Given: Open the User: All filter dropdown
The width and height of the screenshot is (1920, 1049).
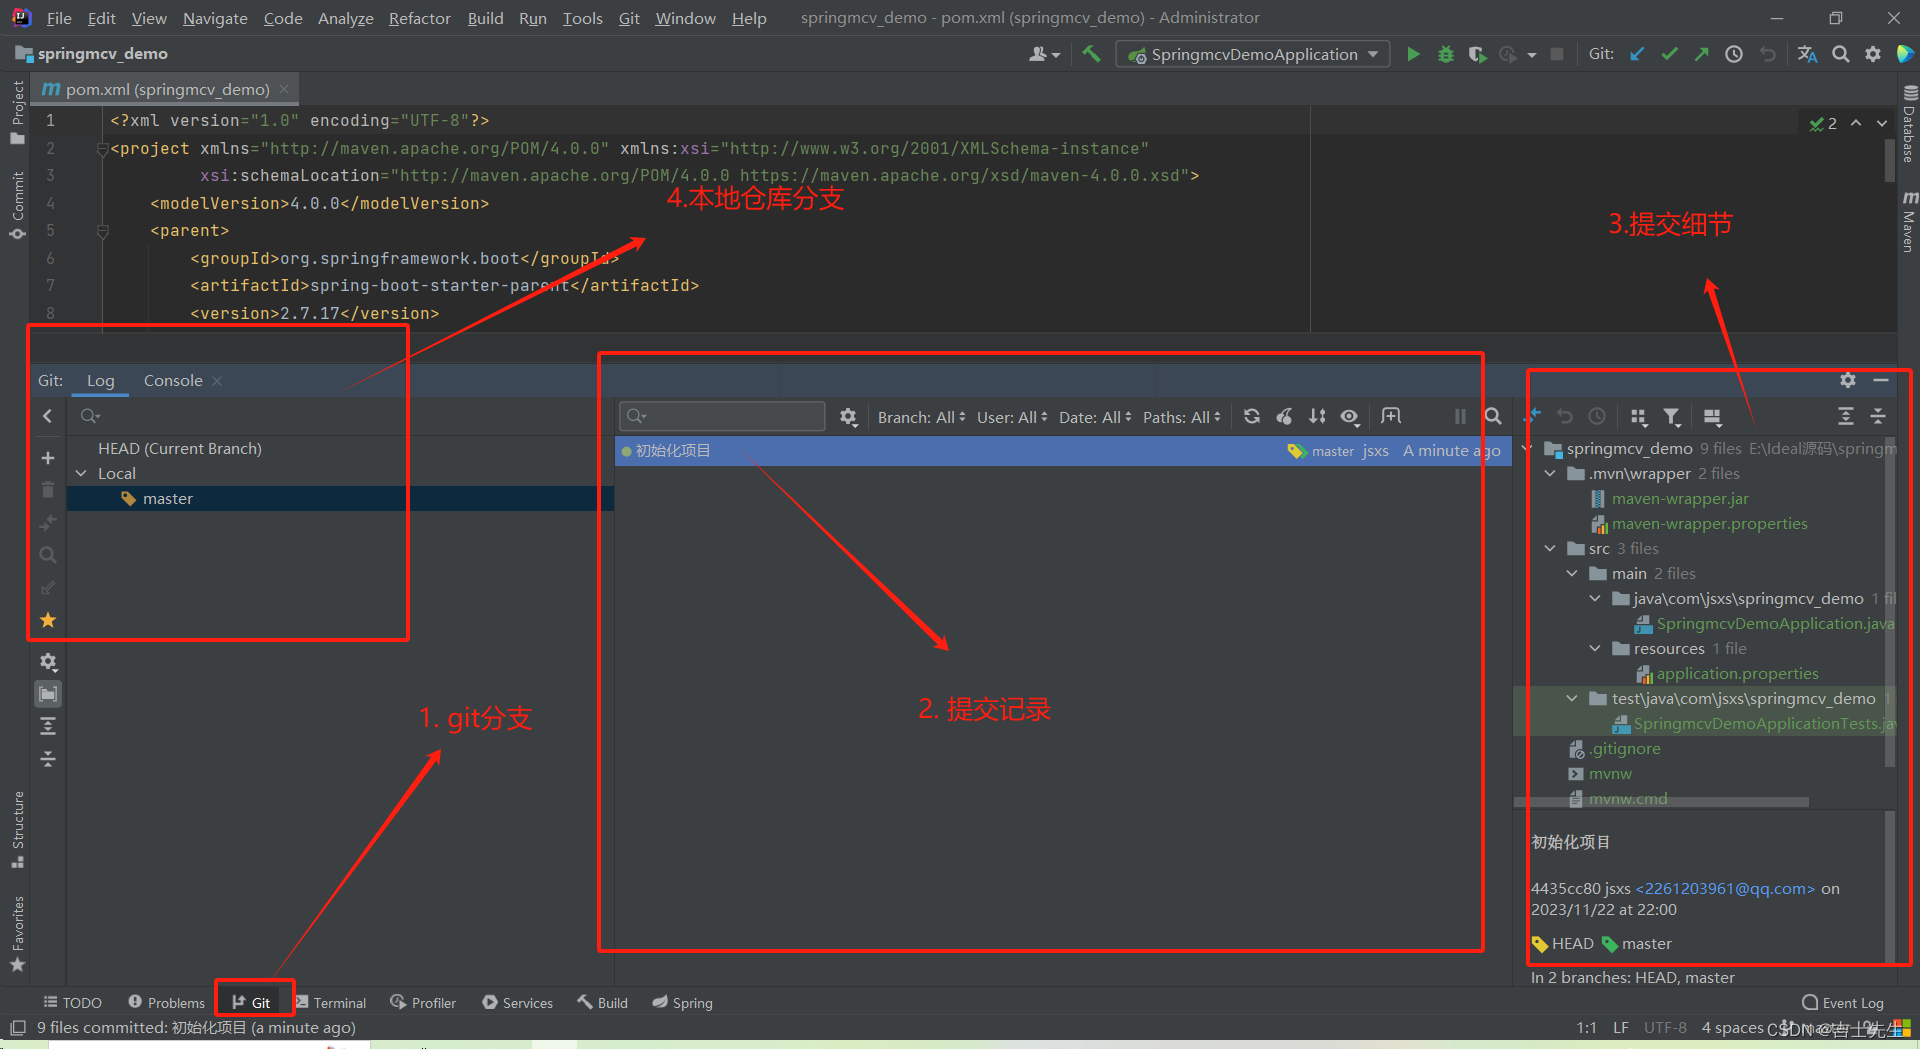Looking at the screenshot, I should click(1012, 417).
